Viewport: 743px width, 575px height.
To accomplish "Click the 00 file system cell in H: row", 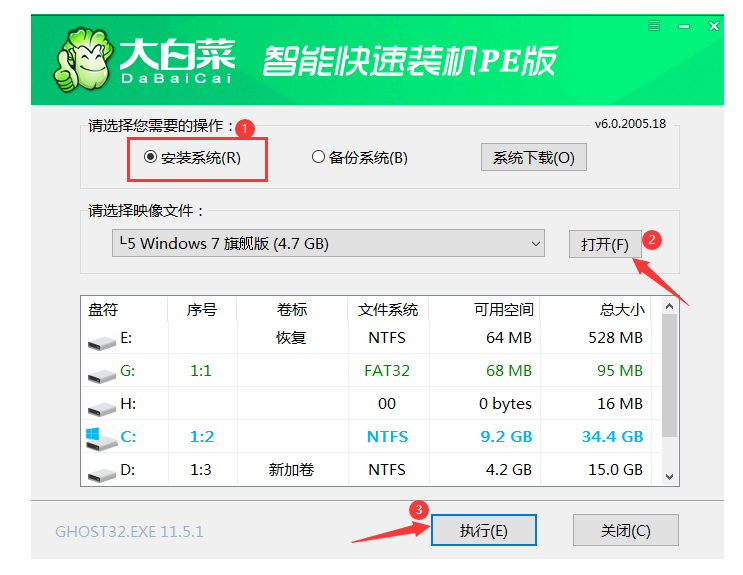I will 387,404.
